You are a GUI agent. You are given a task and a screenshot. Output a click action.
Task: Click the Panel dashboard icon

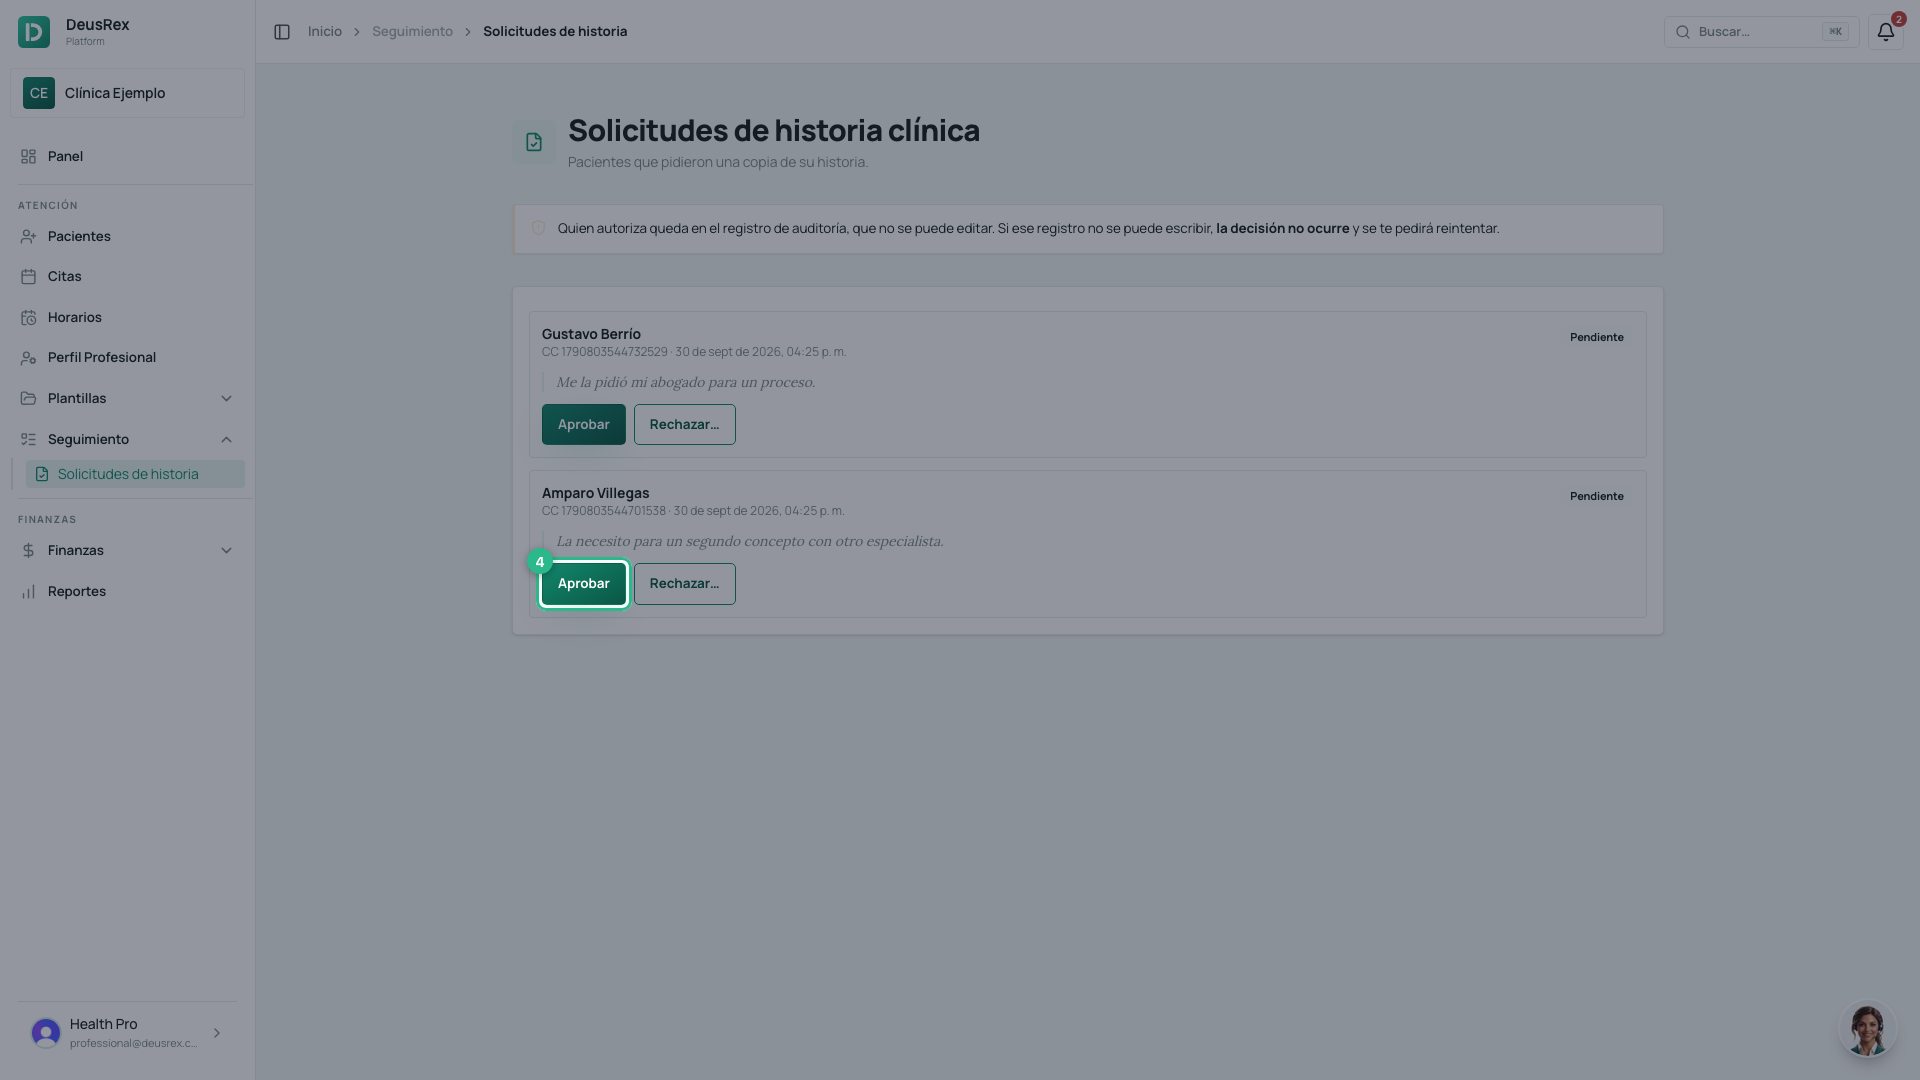28,157
